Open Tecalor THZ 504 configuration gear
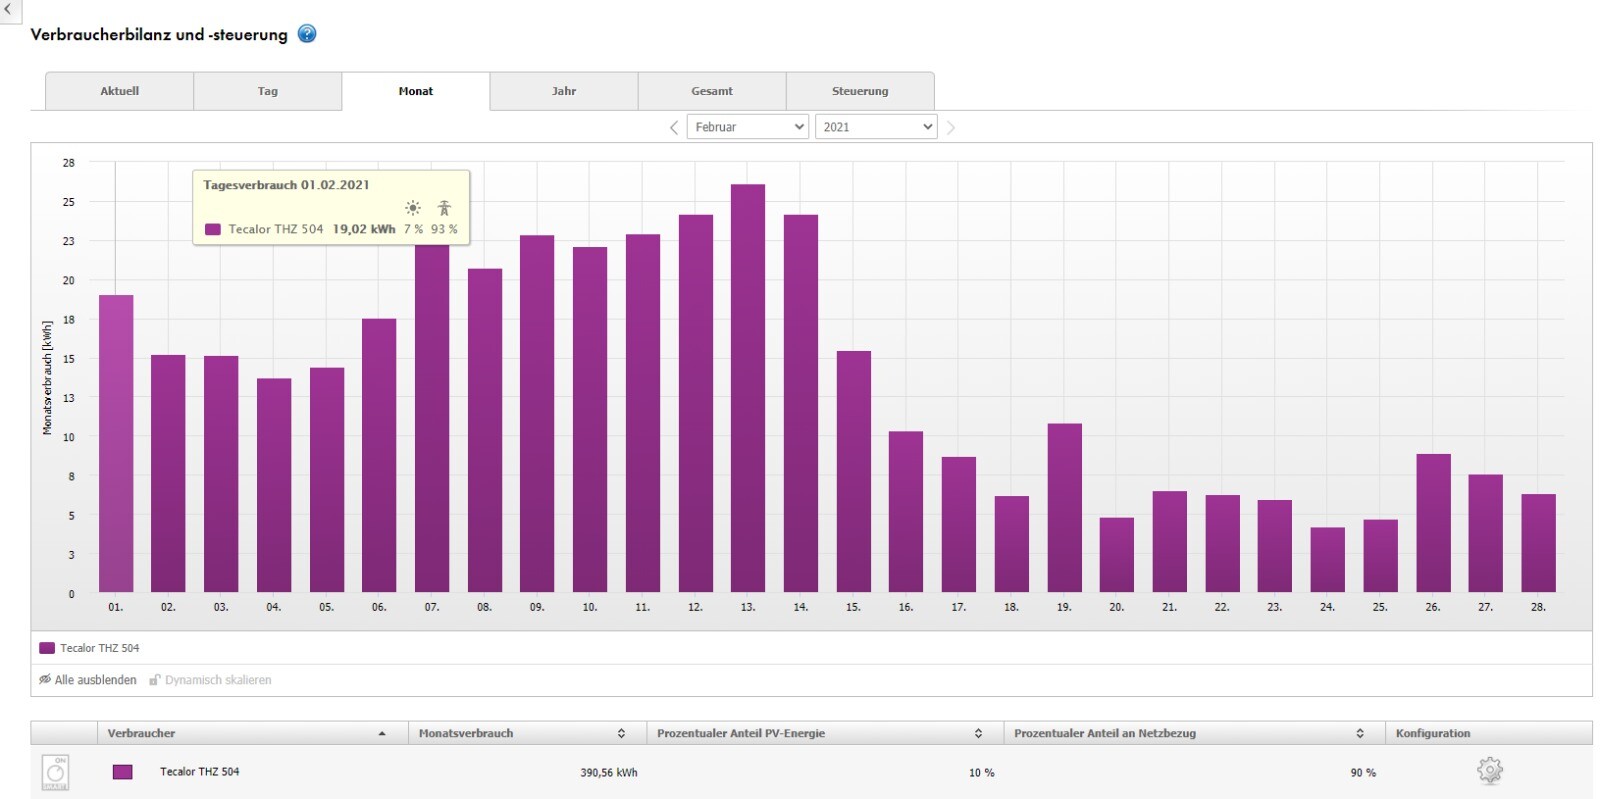1600x799 pixels. [x=1489, y=771]
